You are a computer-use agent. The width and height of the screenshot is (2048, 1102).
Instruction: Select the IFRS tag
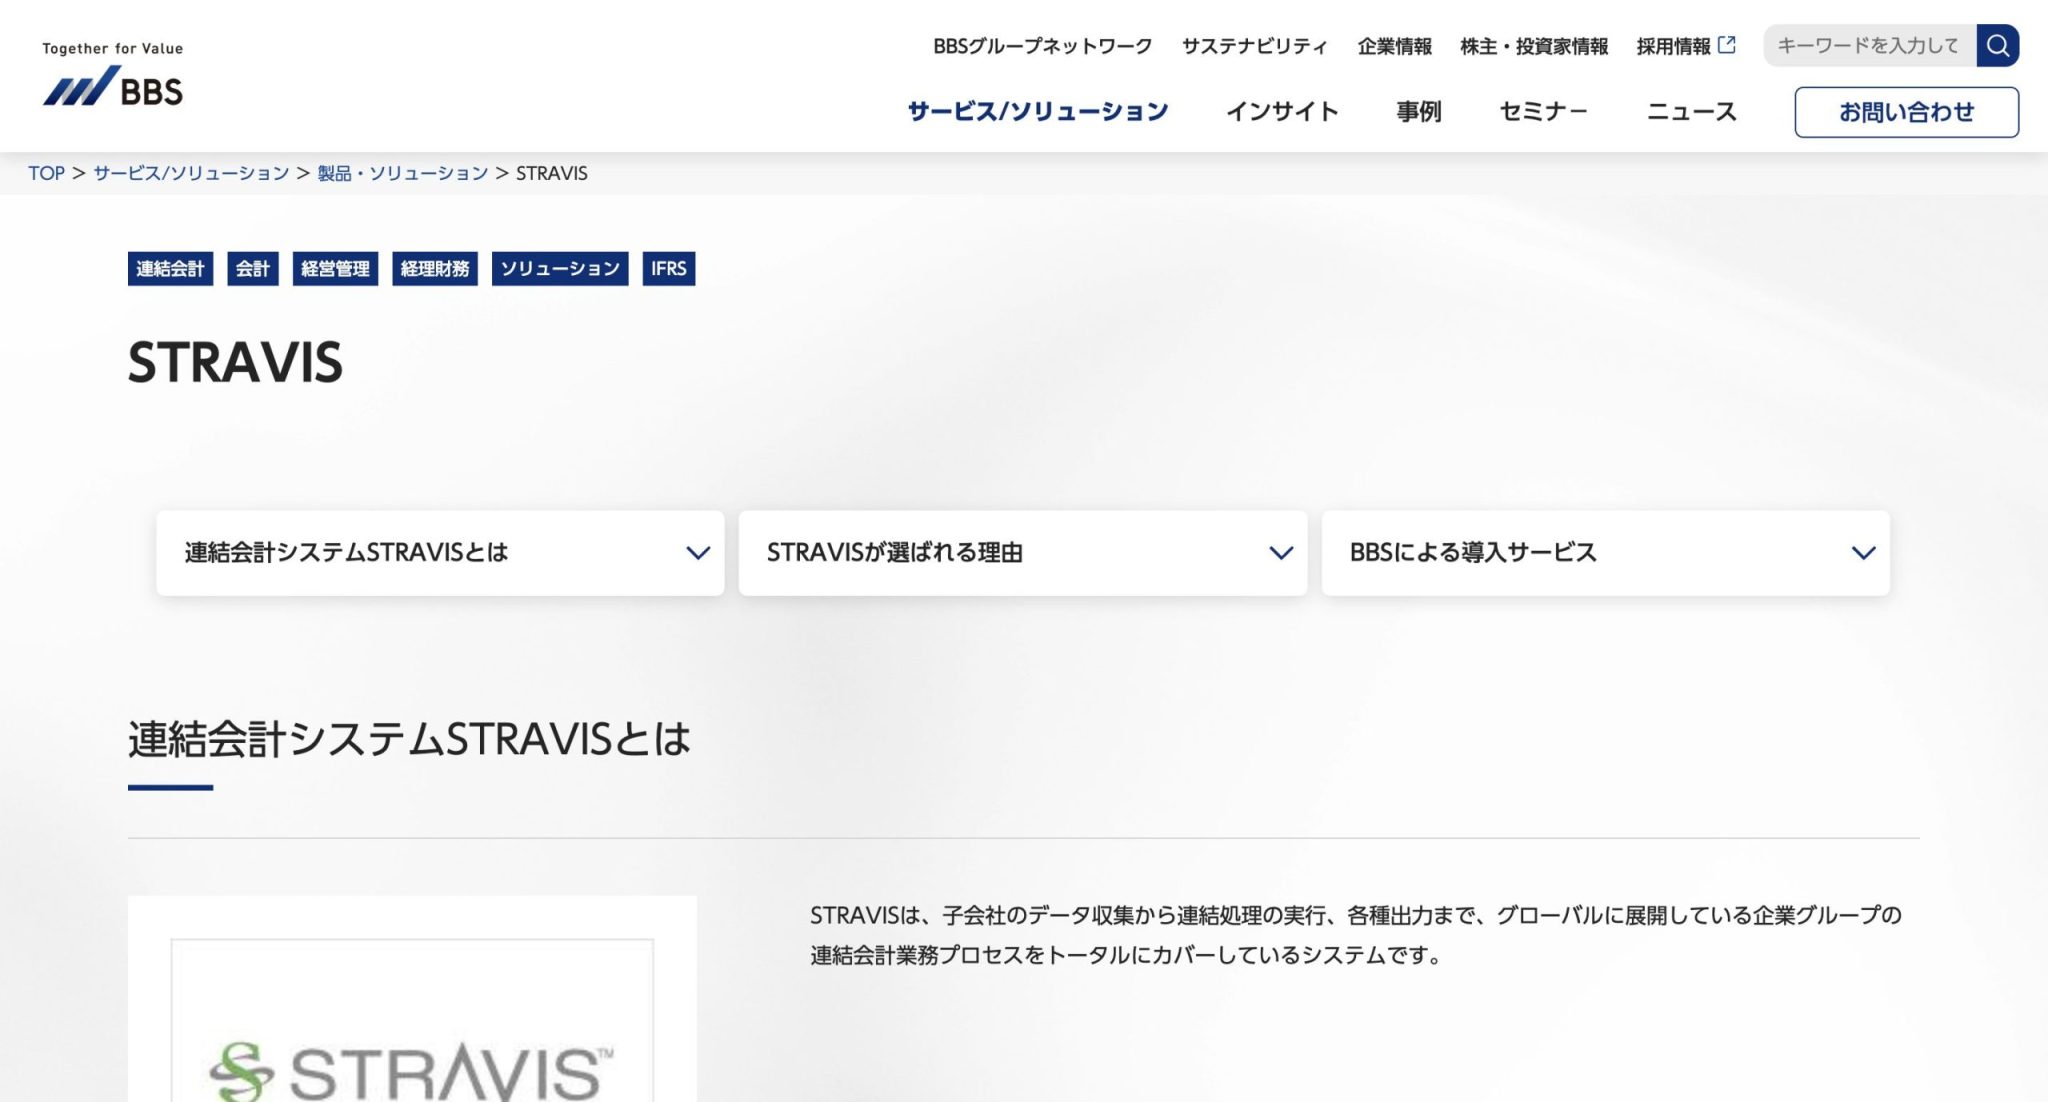[x=669, y=268]
